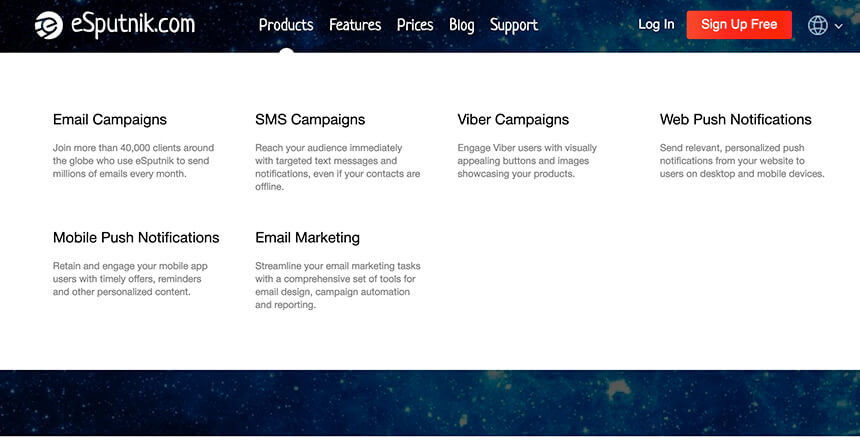The image size is (860, 440).
Task: Go to the Prices page
Action: click(415, 25)
